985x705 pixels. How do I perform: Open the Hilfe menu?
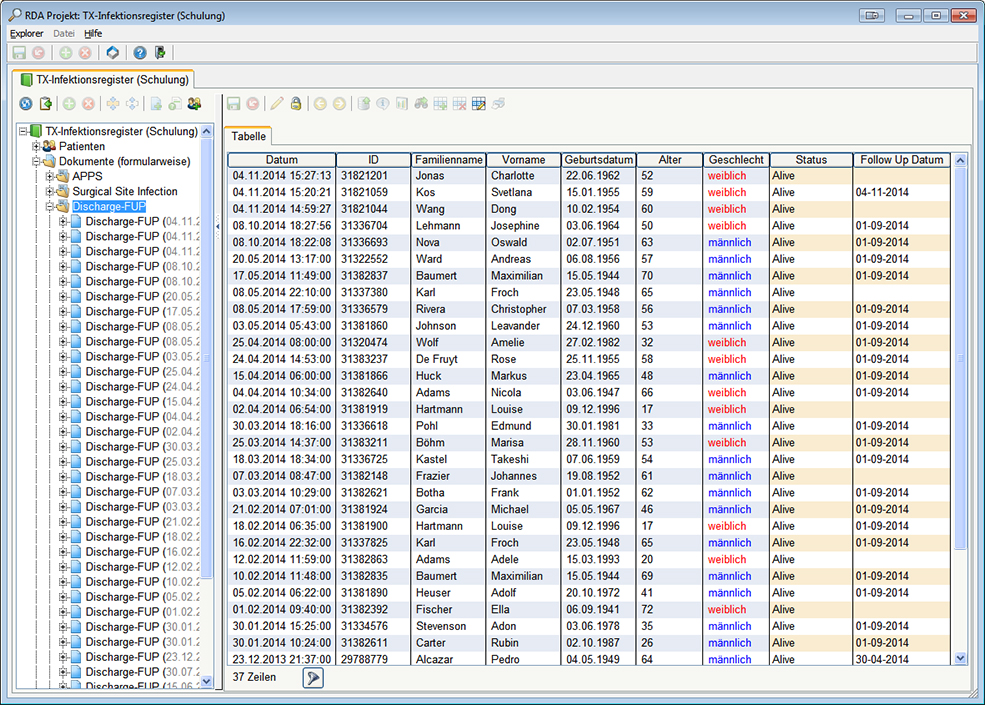[93, 33]
